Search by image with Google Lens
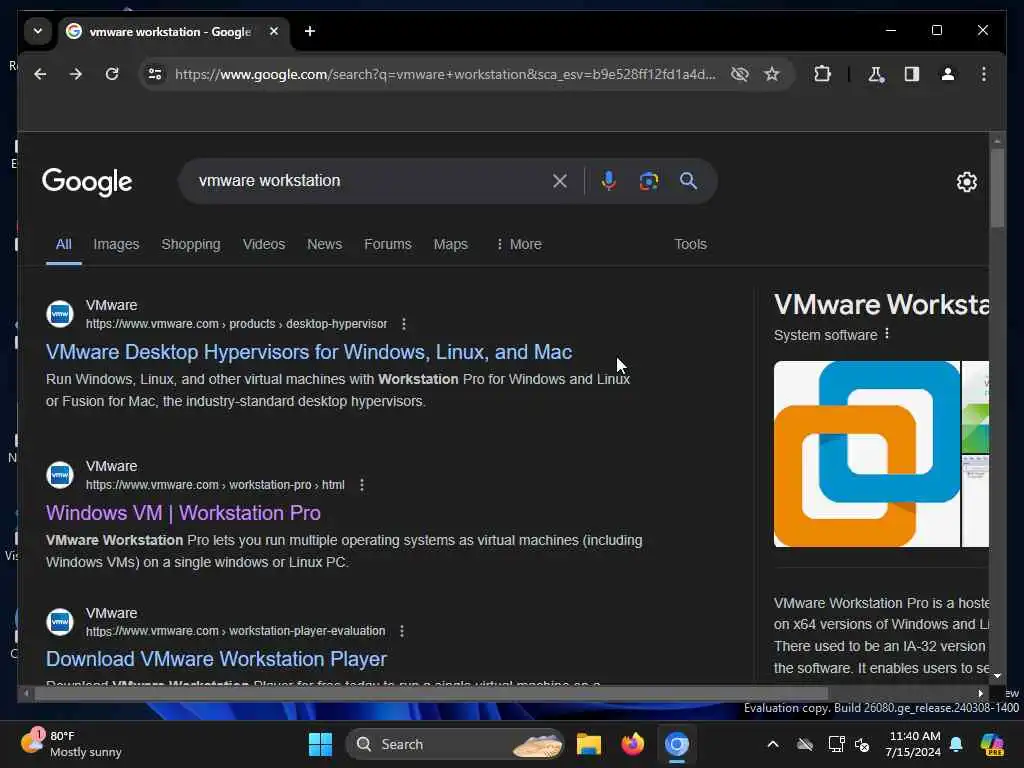Viewport: 1024px width, 768px height. (648, 181)
